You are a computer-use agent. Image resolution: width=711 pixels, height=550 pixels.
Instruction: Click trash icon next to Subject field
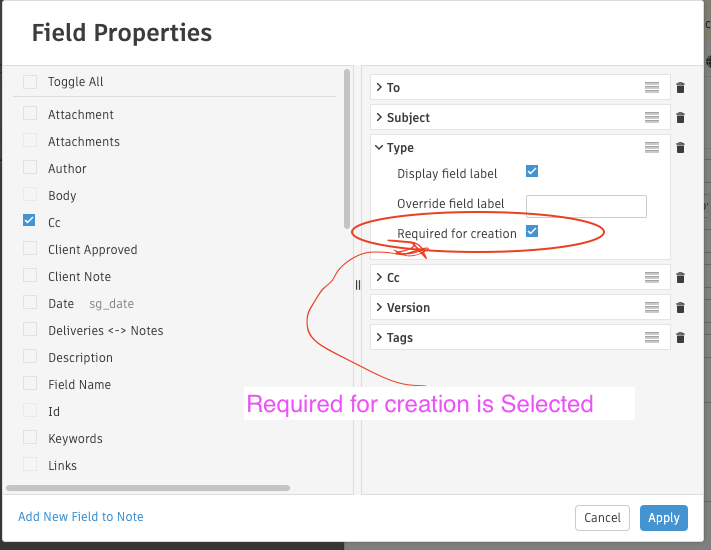[680, 118]
